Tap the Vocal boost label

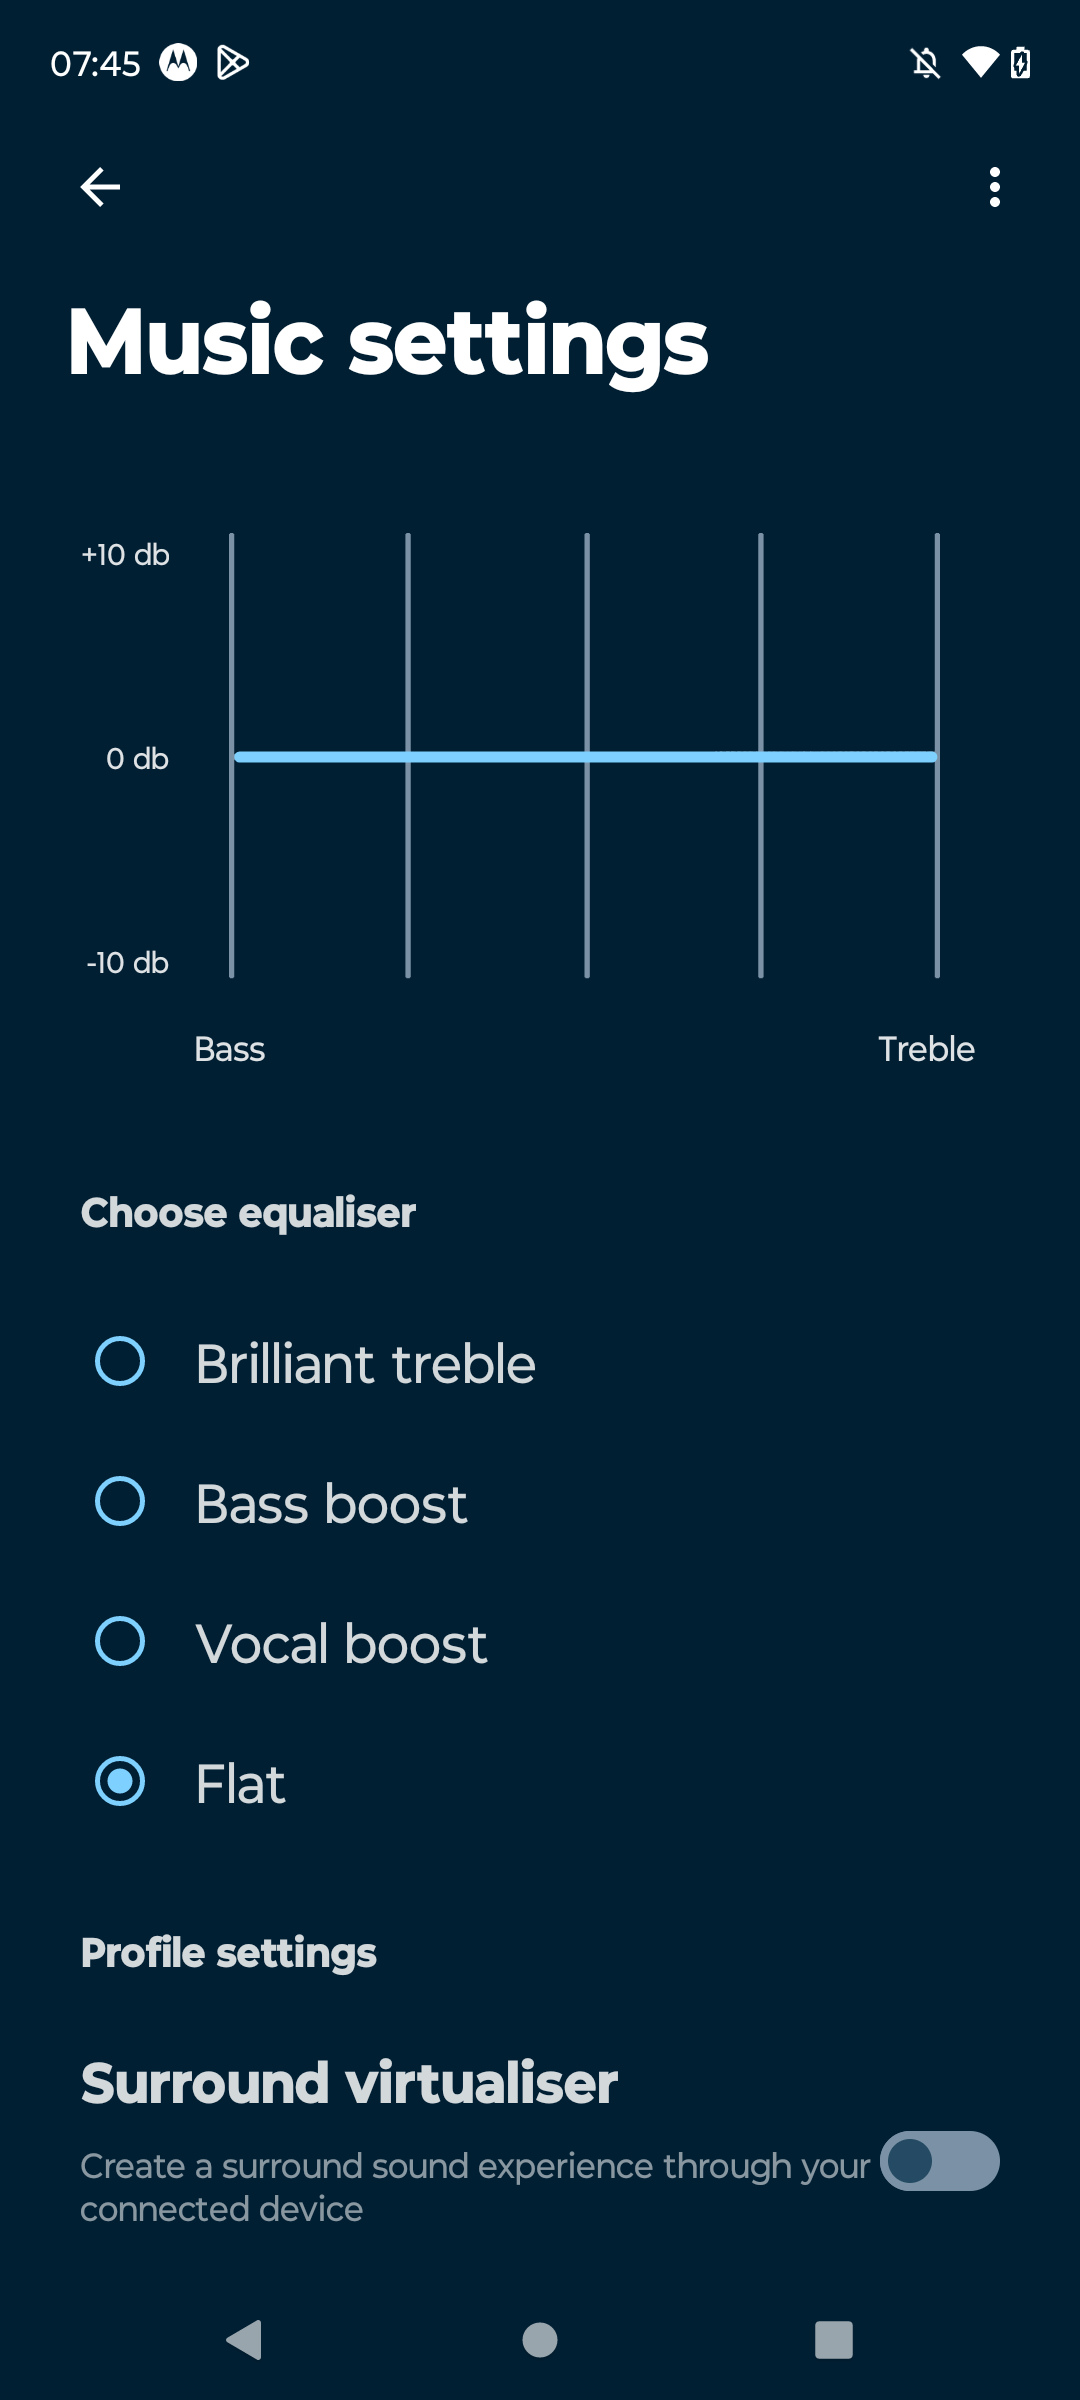(x=341, y=1643)
